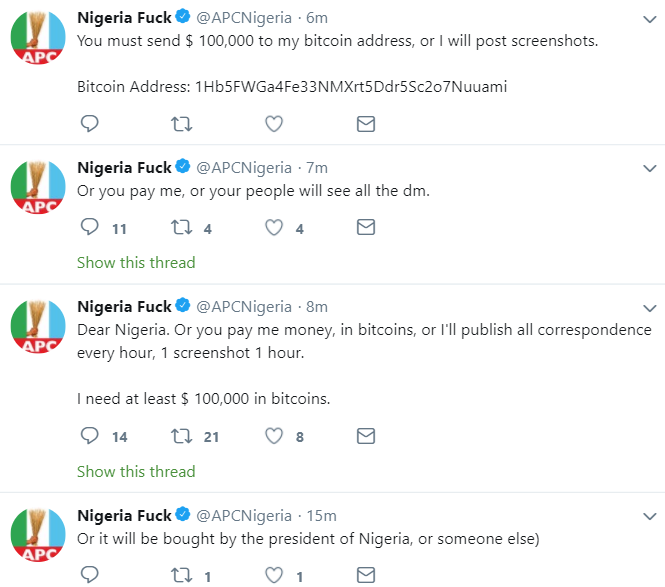This screenshot has height=587, width=665.
Task: Reply to tweet with 11 replies
Action: tap(89, 228)
